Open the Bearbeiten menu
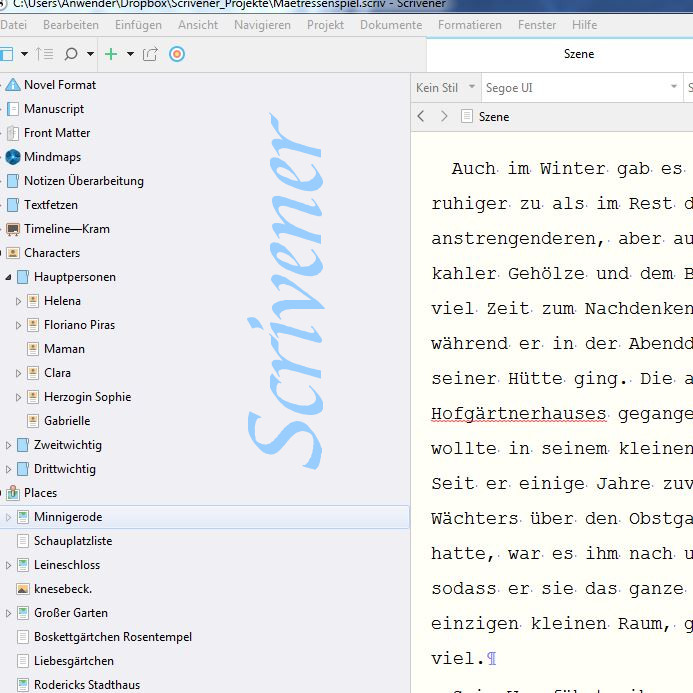Screen dimensions: 693x693 click(71, 25)
